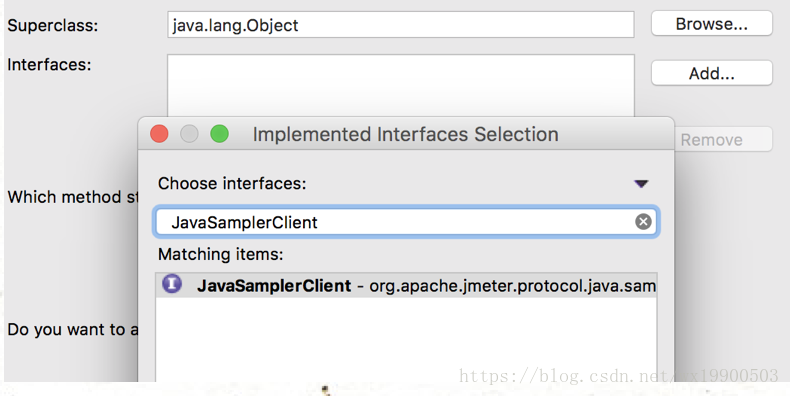Focus the Superclass java.lang.Object field
The image size is (790, 396).
(401, 25)
